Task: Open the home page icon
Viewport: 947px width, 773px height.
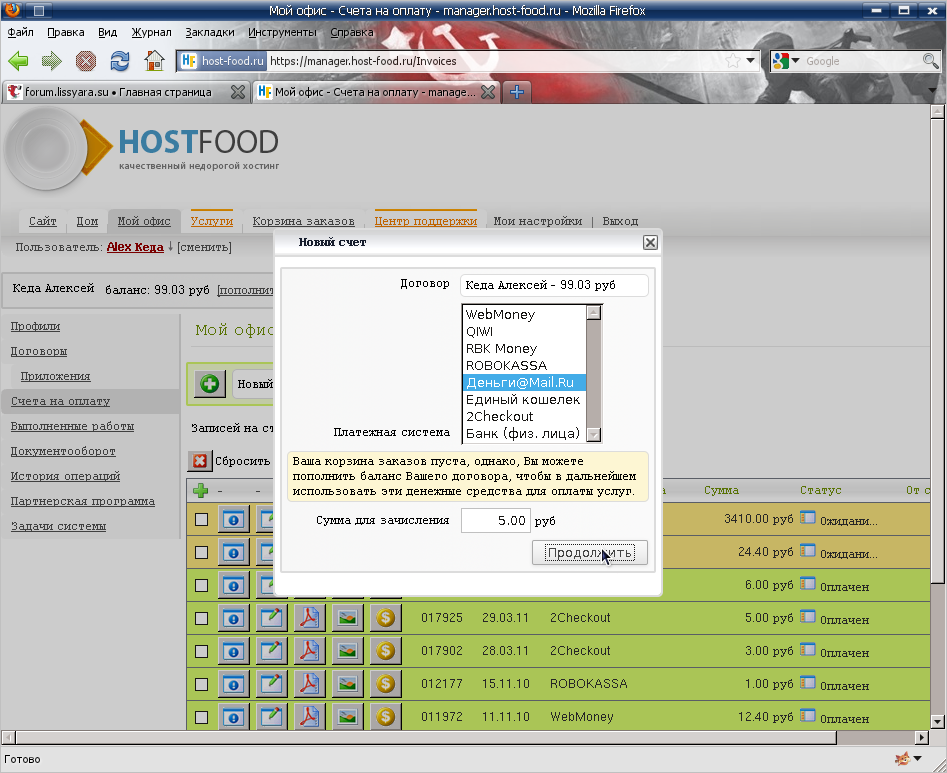Action: coord(154,60)
